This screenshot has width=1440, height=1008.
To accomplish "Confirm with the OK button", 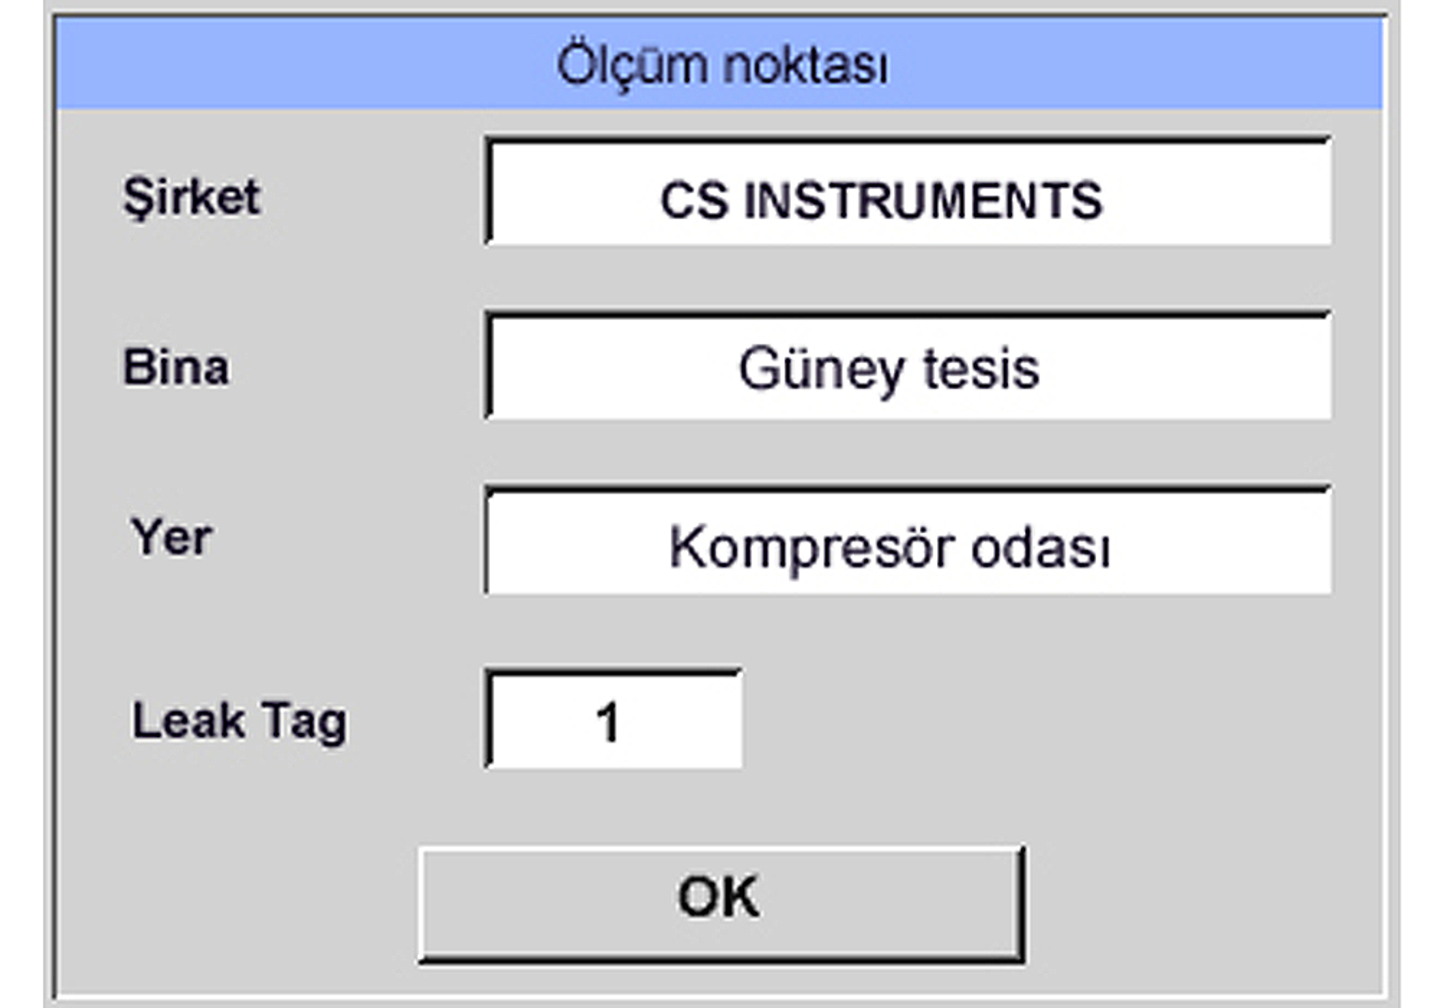I will pyautogui.click(x=722, y=904).
